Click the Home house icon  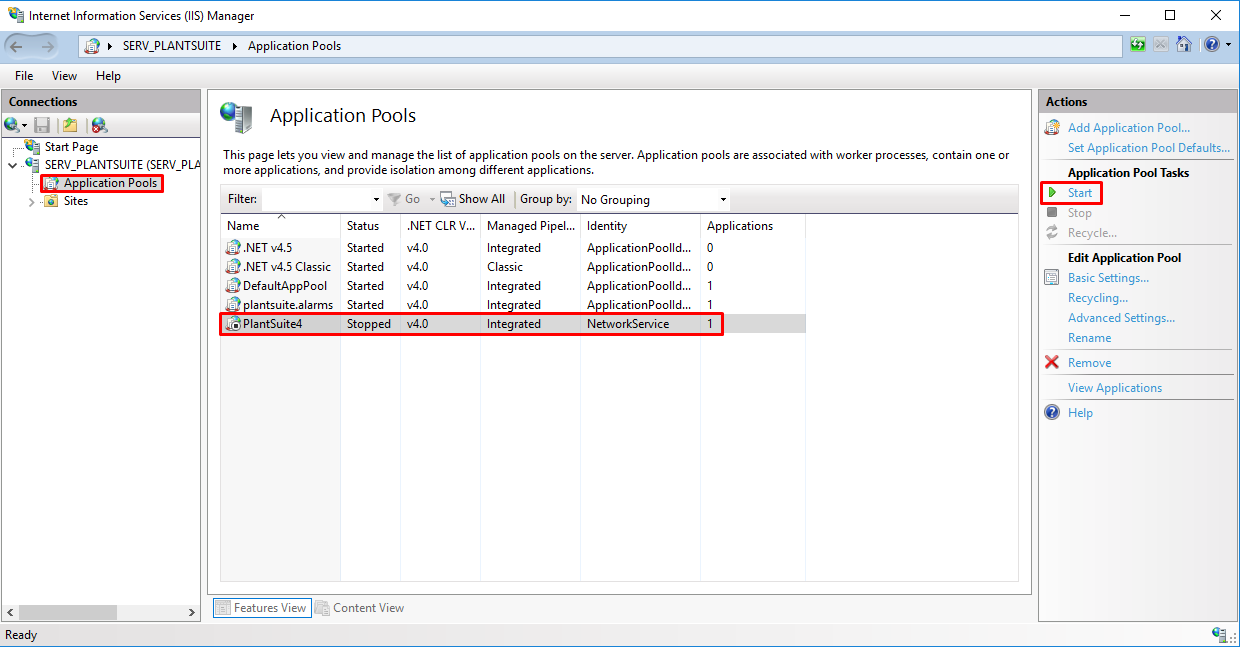click(x=1184, y=45)
